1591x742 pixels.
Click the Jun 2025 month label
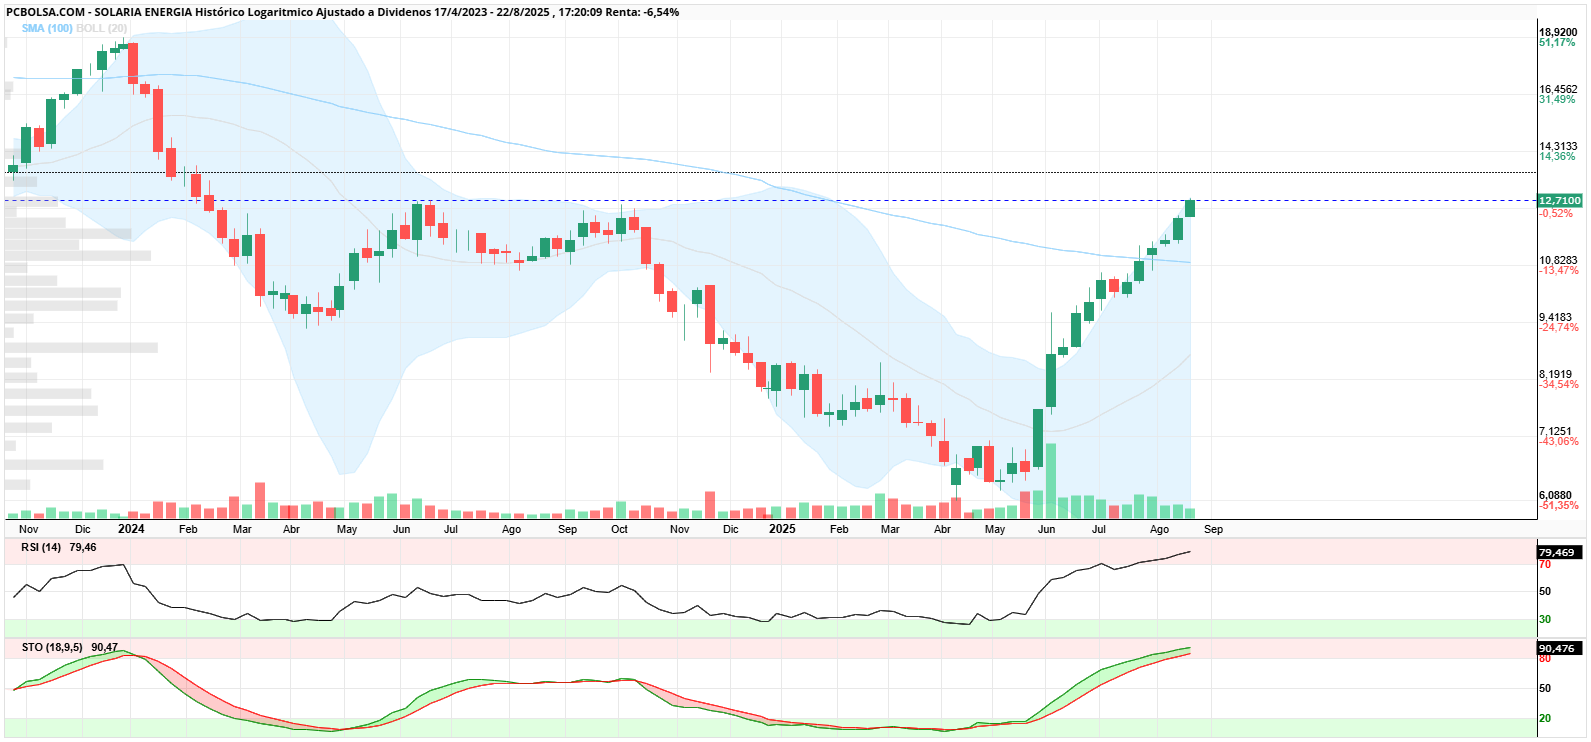pyautogui.click(x=1047, y=529)
